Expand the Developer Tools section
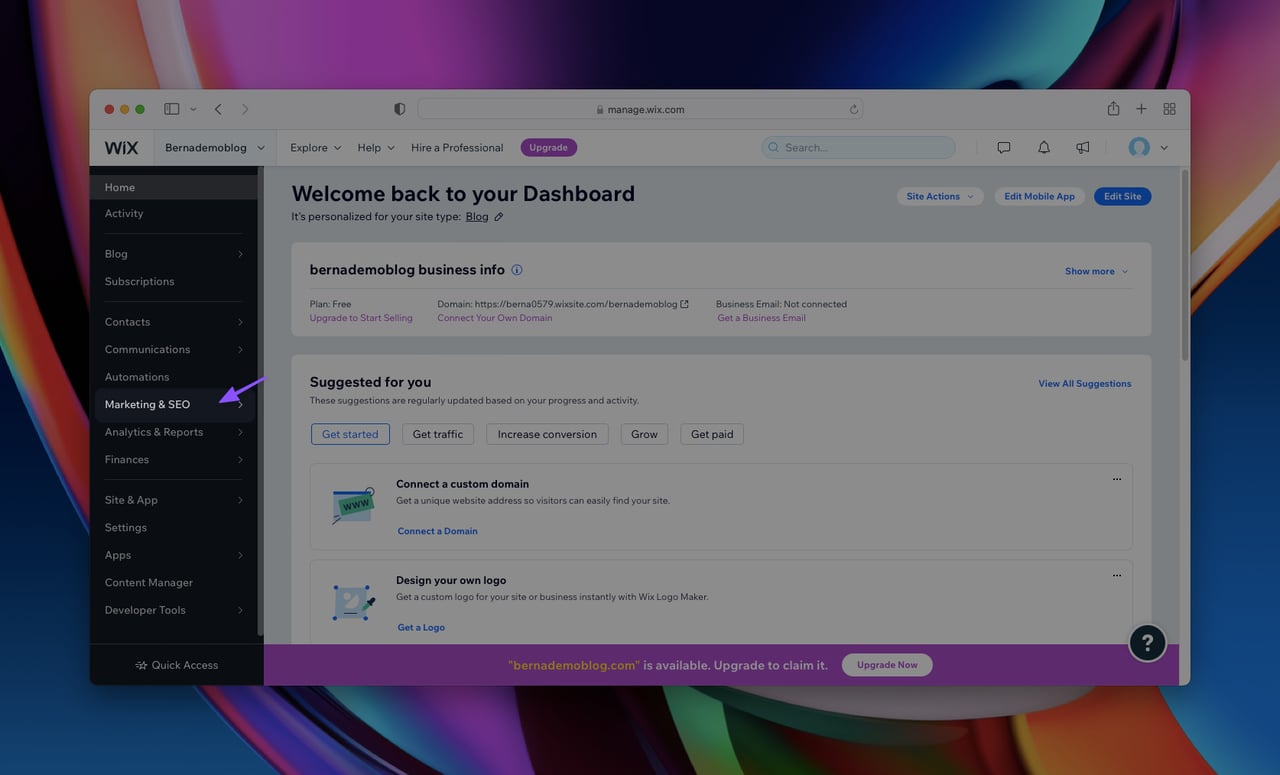Image resolution: width=1280 pixels, height=775 pixels. click(x=240, y=610)
